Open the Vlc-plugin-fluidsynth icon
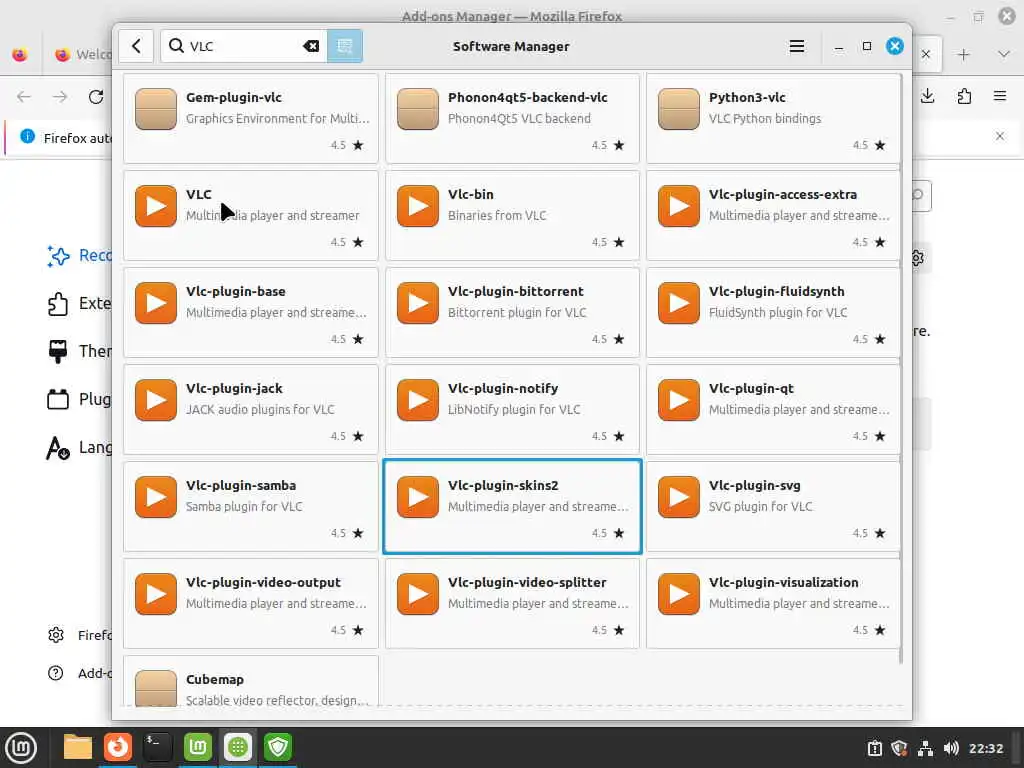This screenshot has height=768, width=1024. pos(679,303)
